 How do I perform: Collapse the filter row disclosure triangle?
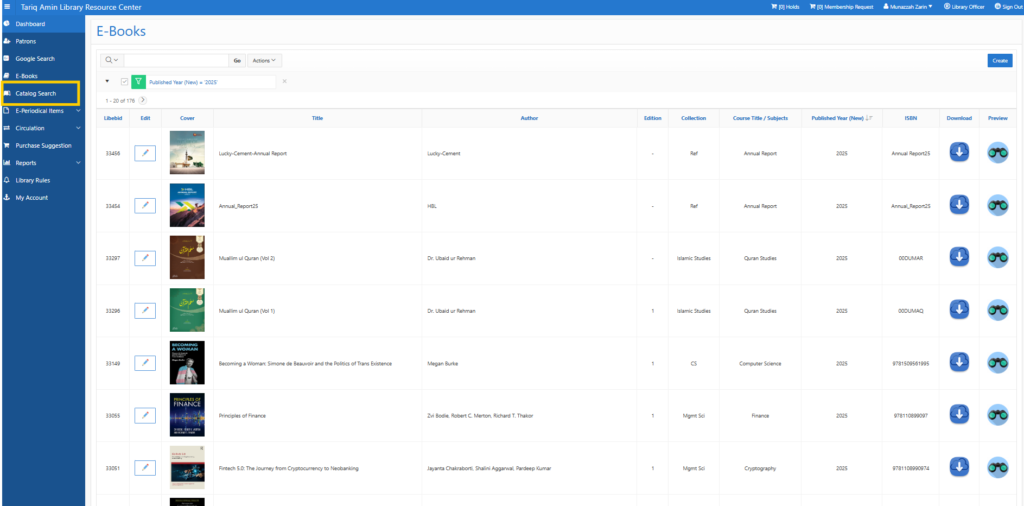click(x=107, y=81)
